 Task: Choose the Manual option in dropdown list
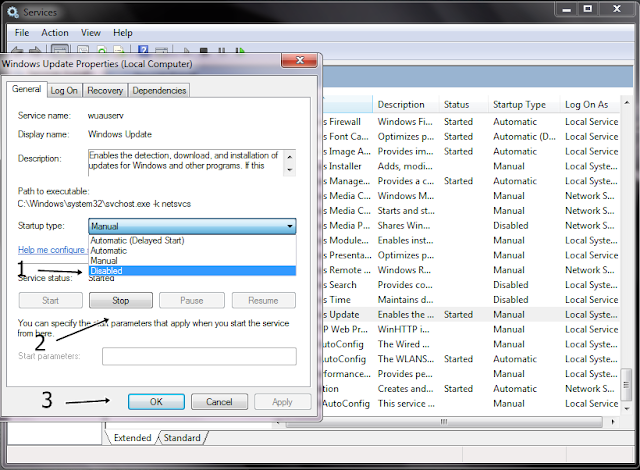pos(192,260)
